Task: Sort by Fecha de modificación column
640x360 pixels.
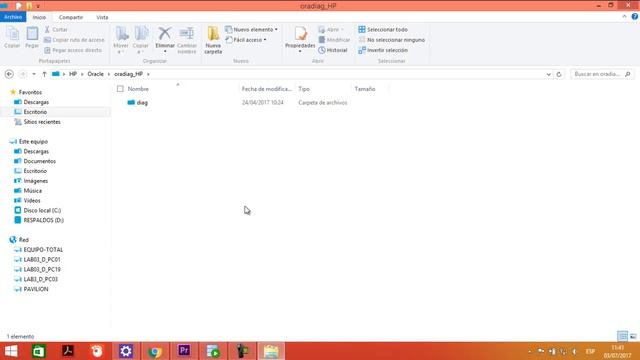Action: pyautogui.click(x=267, y=89)
